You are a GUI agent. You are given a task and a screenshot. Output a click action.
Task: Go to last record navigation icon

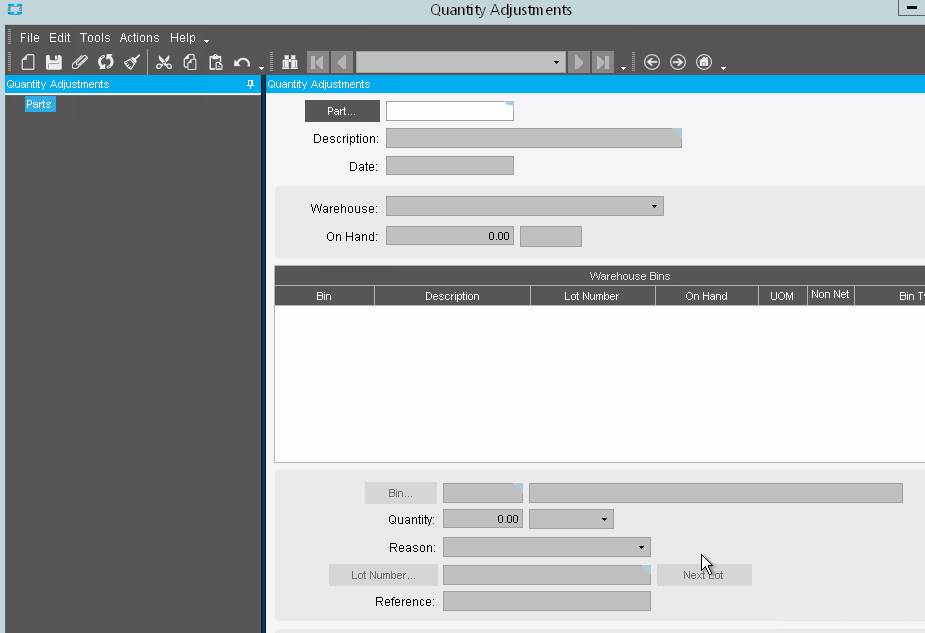point(603,62)
